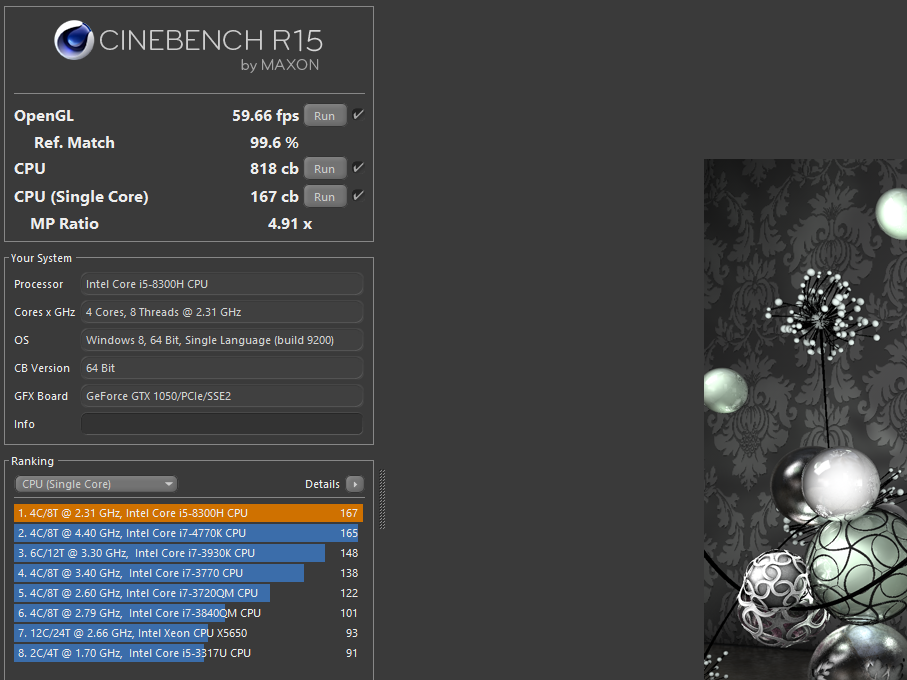This screenshot has height=680, width=907.
Task: Click the rendered ornaments scene image
Action: tap(805, 419)
